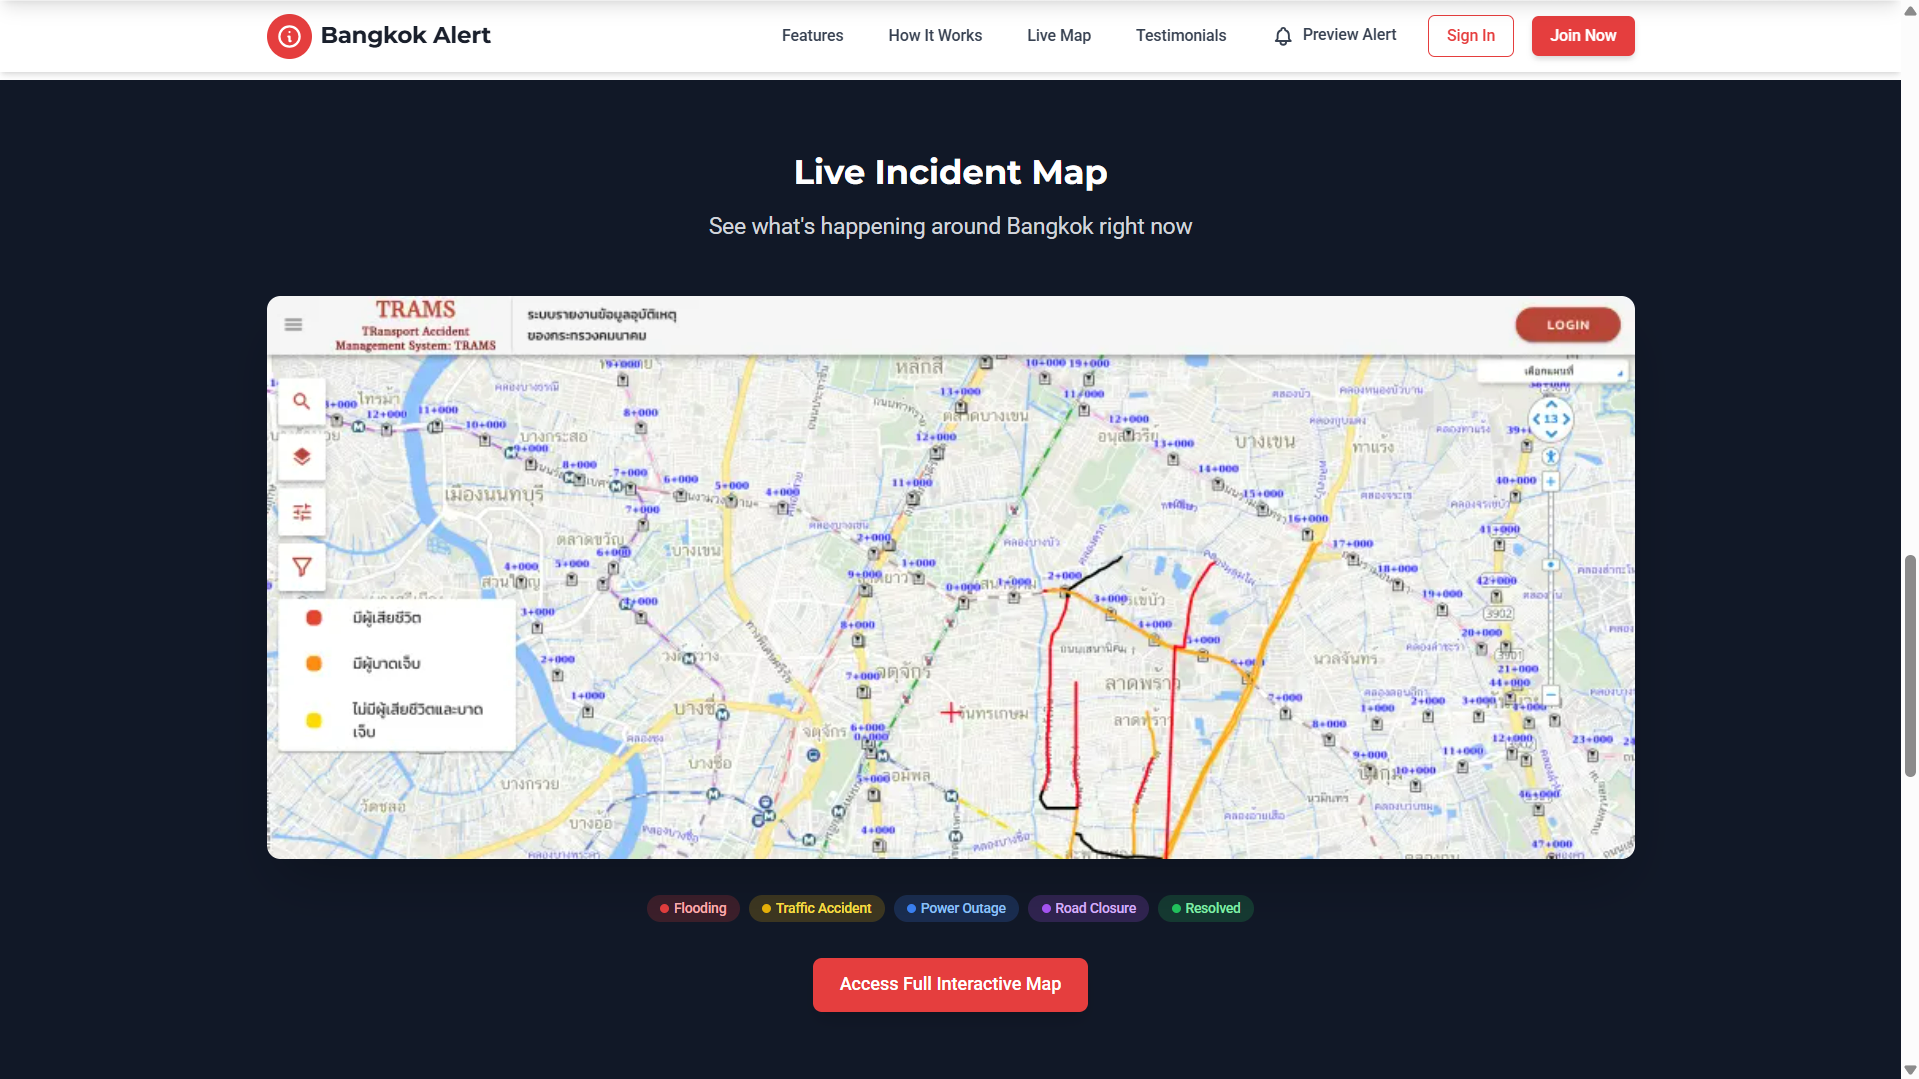The height and width of the screenshot is (1079, 1919).
Task: Open the map settings sliders icon
Action: (x=301, y=512)
